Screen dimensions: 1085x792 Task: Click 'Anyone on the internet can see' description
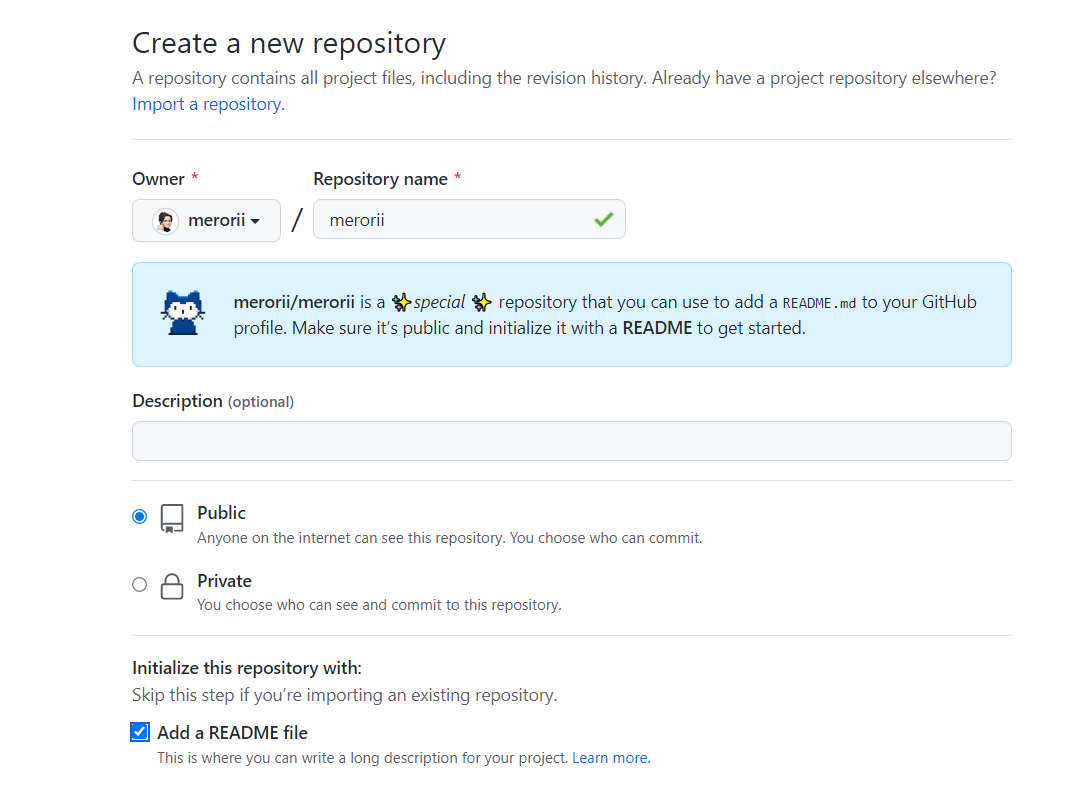pos(450,538)
